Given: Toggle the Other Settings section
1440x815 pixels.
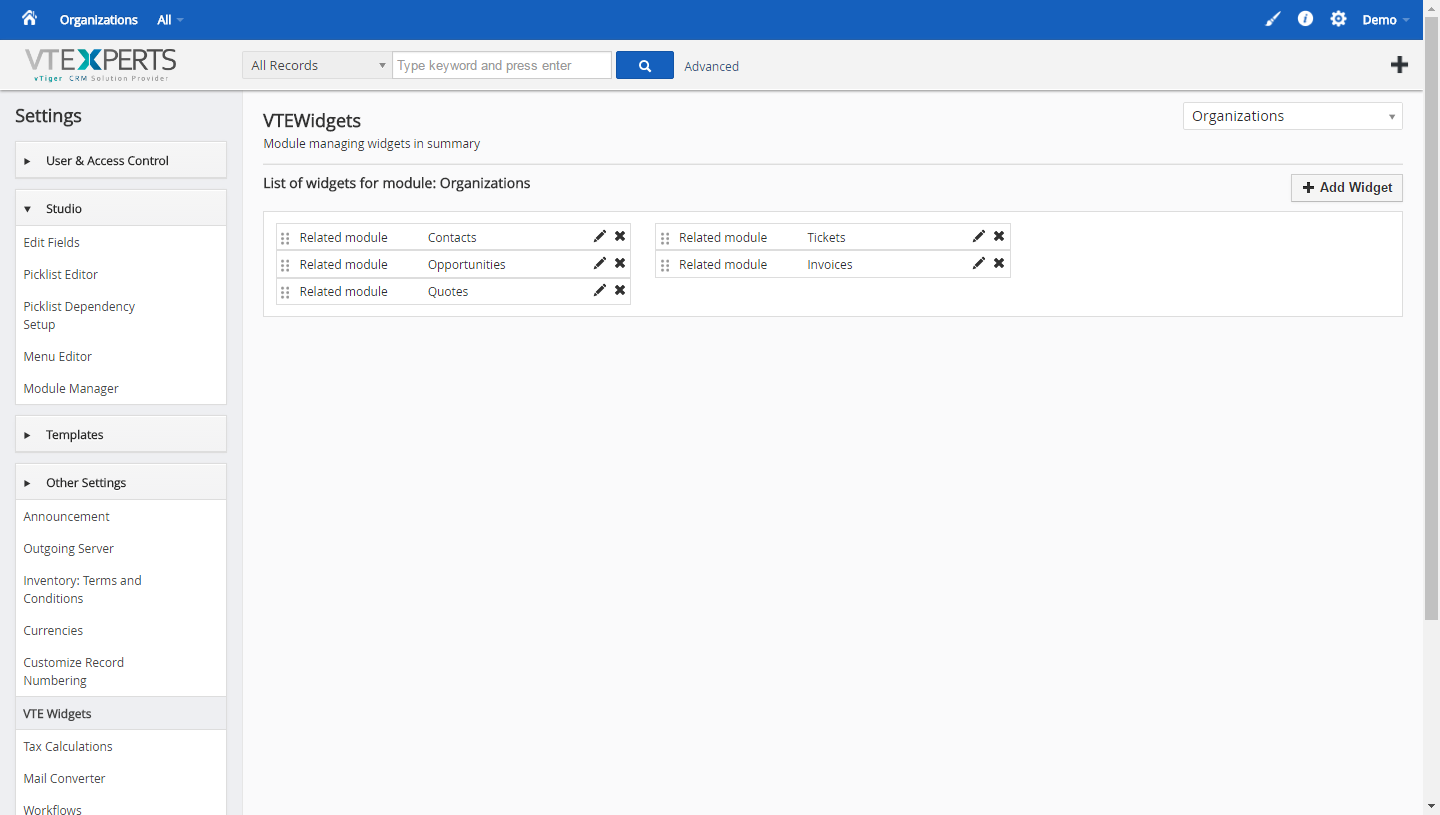Looking at the screenshot, I should tap(121, 482).
